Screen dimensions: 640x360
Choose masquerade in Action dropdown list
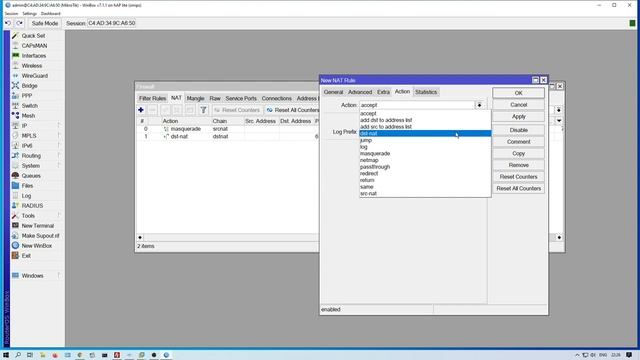[425, 153]
